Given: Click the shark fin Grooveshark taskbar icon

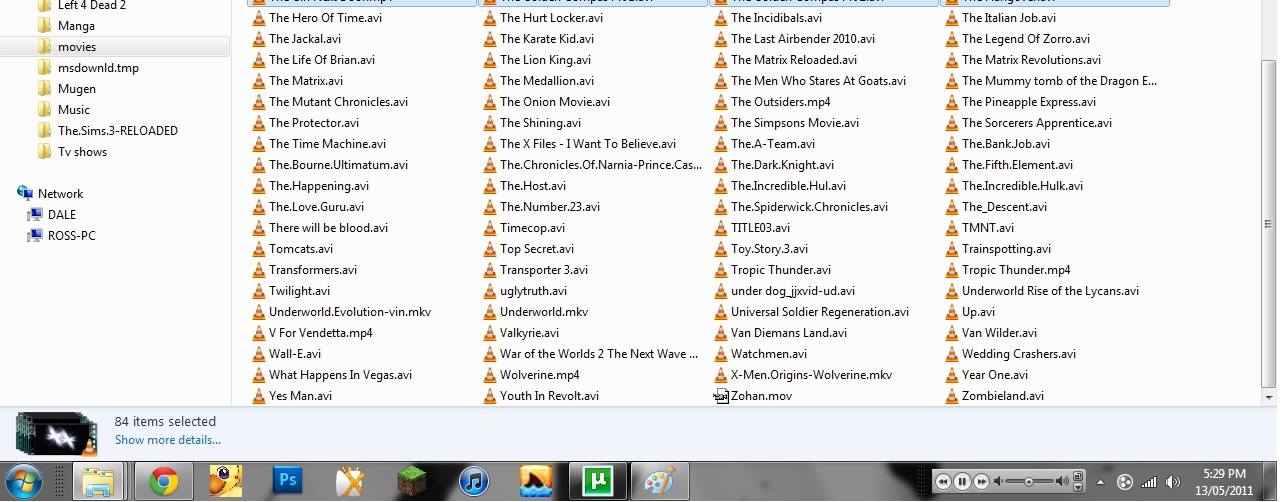Looking at the screenshot, I should click(x=536, y=482).
